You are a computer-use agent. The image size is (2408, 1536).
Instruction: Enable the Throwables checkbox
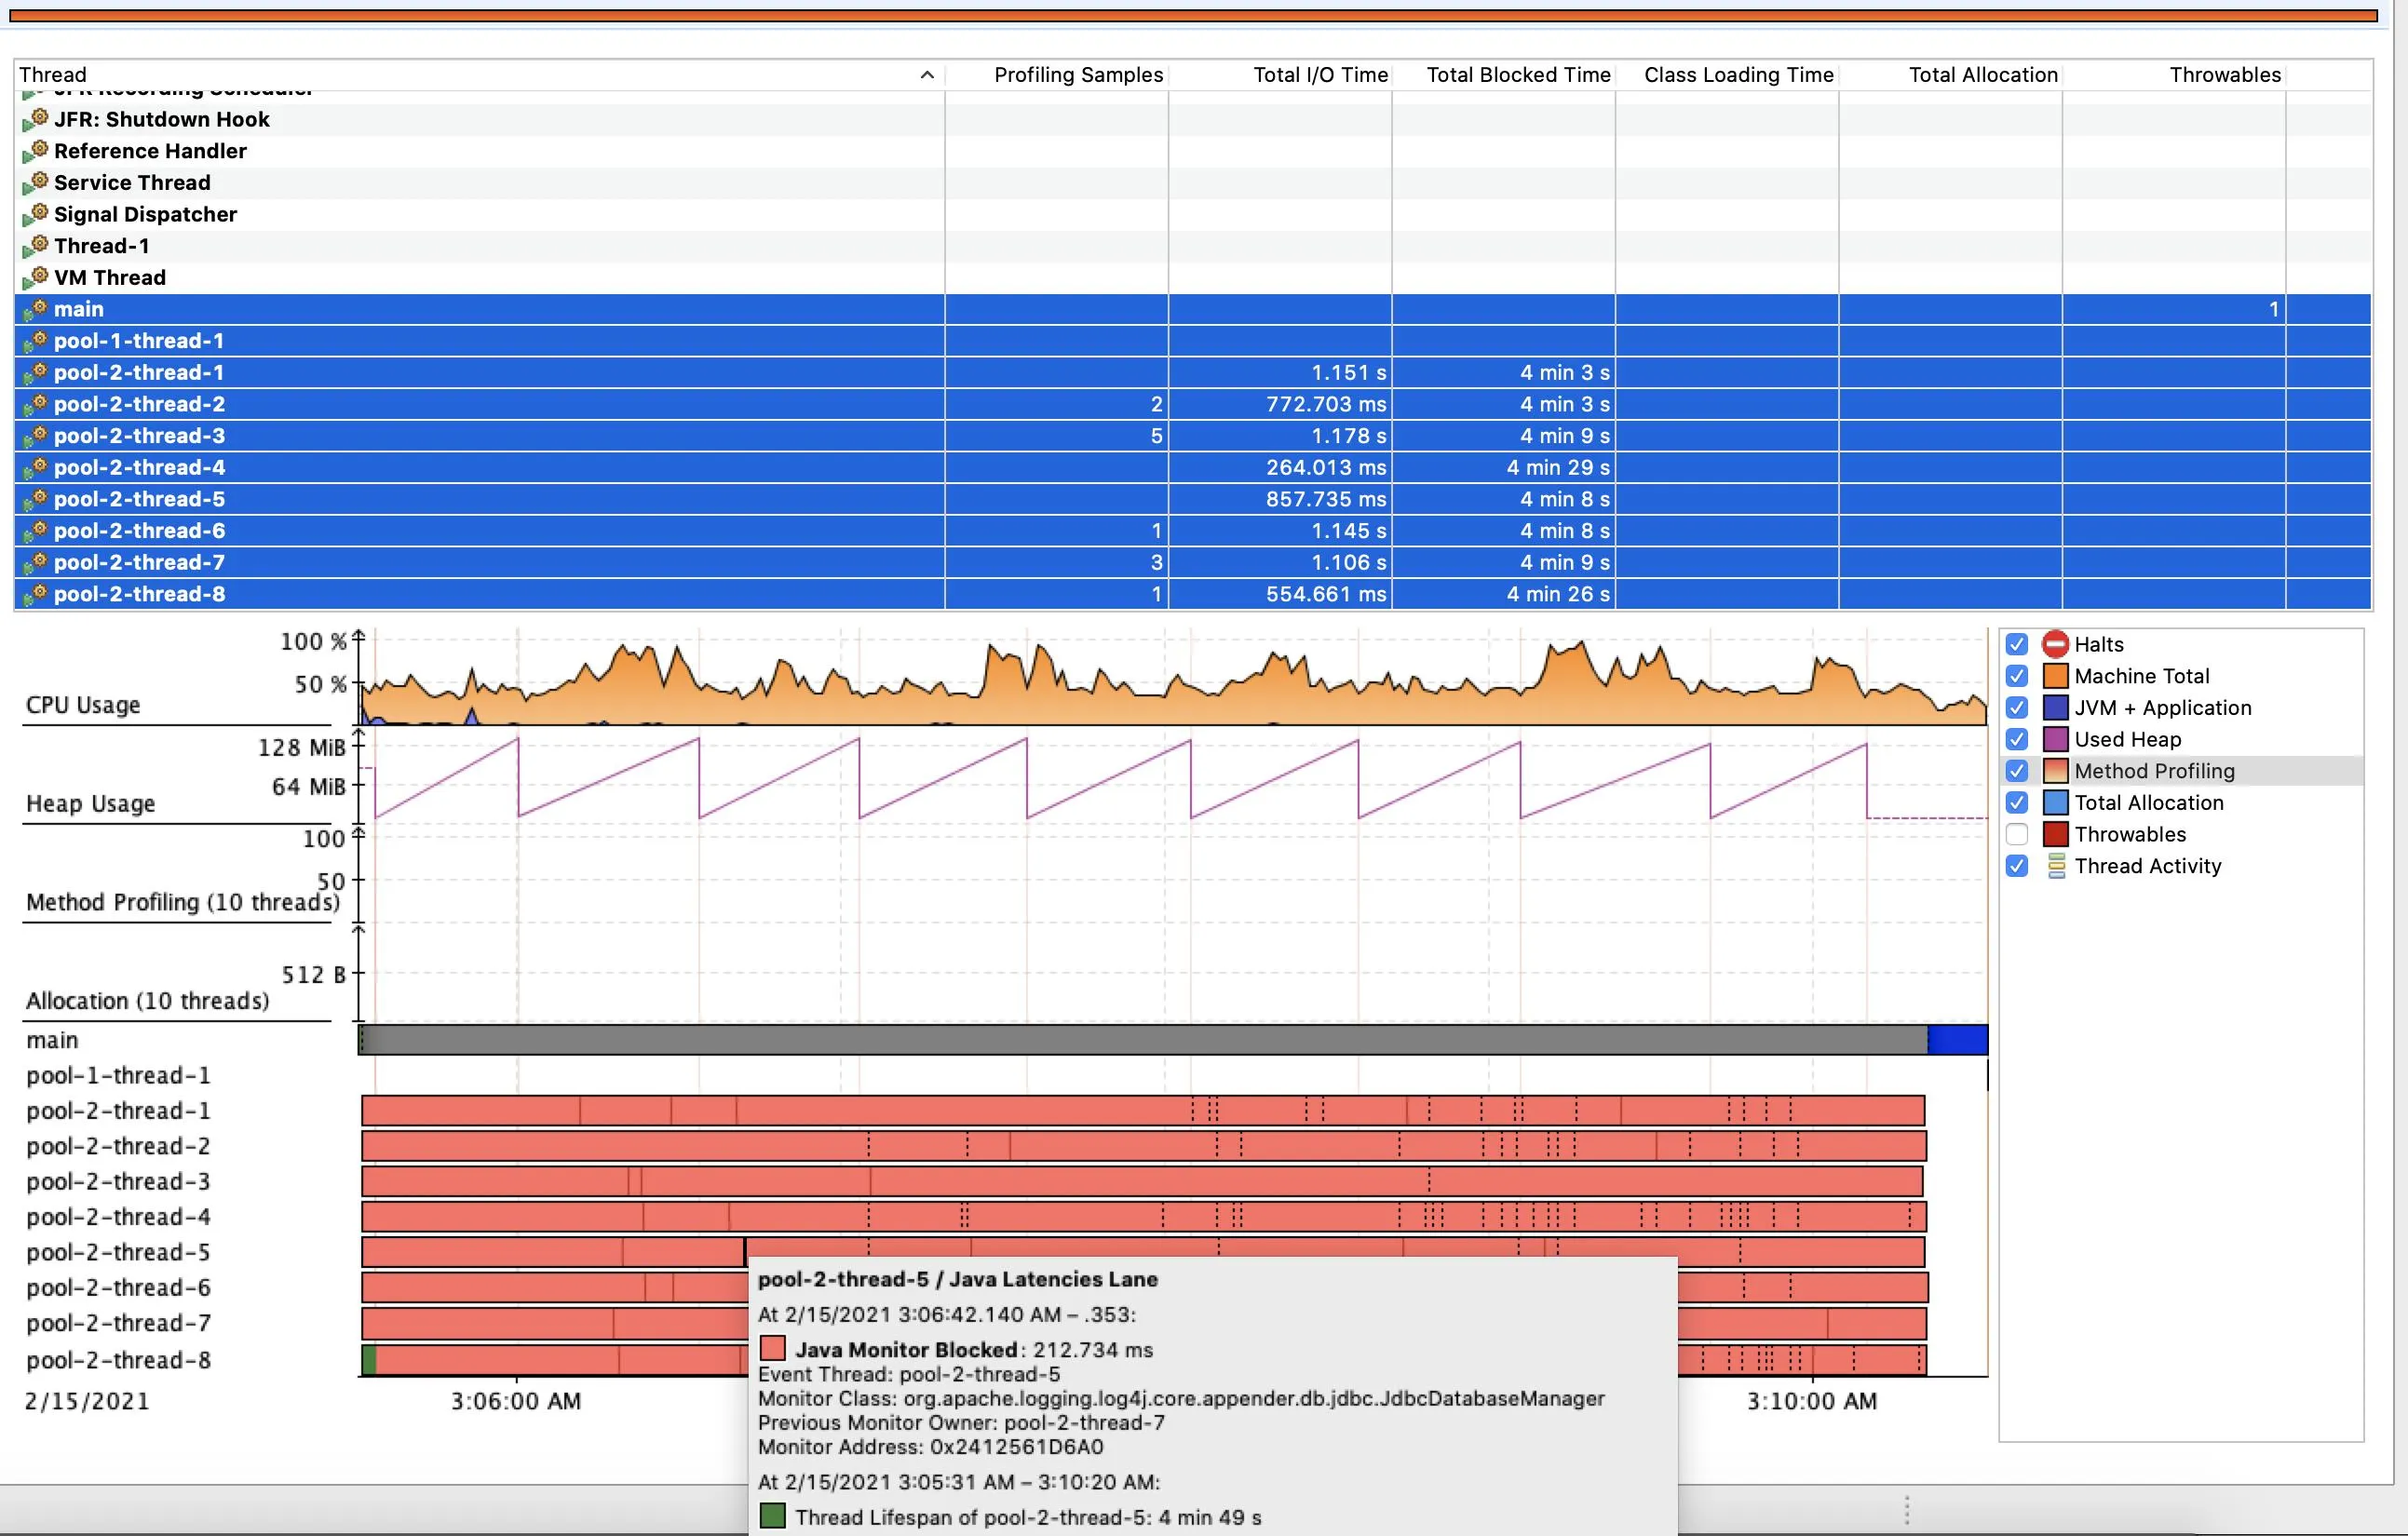(2016, 834)
